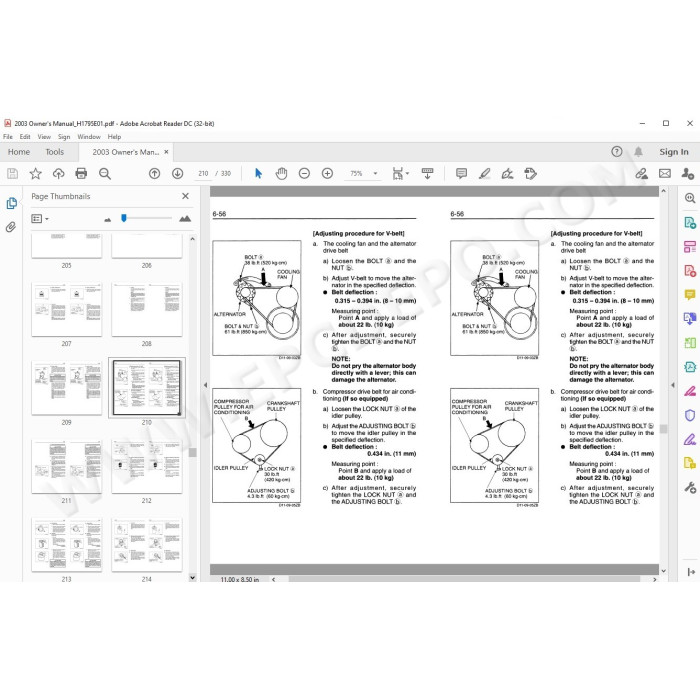
Task: Switch to the Tools tab
Action: point(54,152)
